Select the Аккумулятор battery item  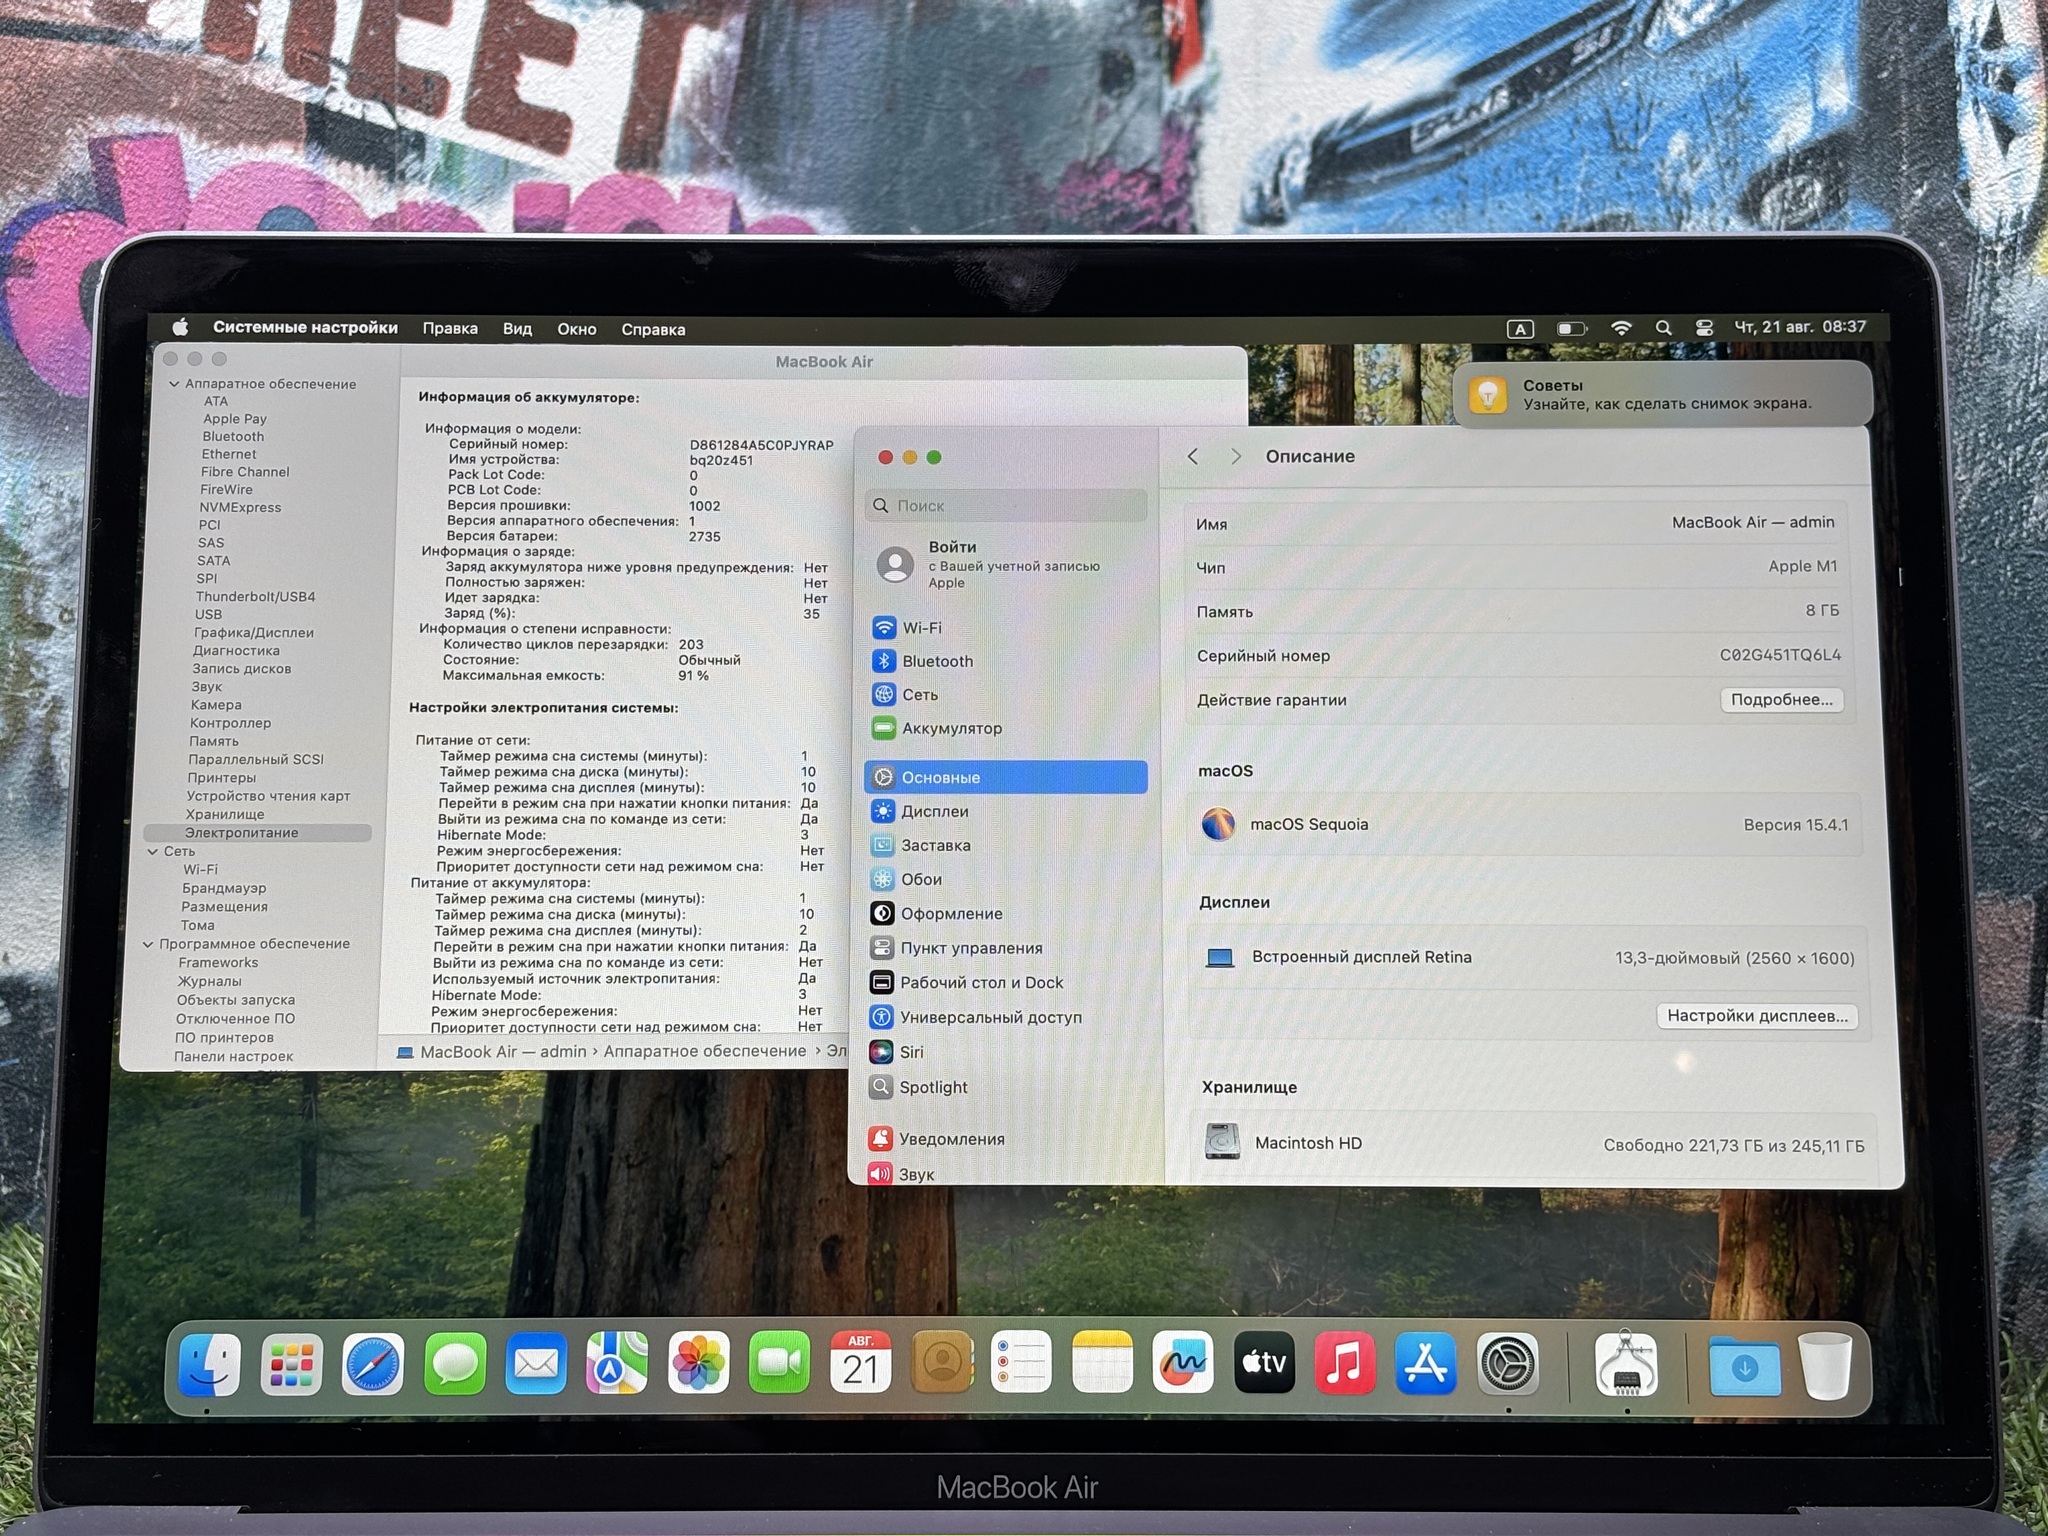point(950,728)
